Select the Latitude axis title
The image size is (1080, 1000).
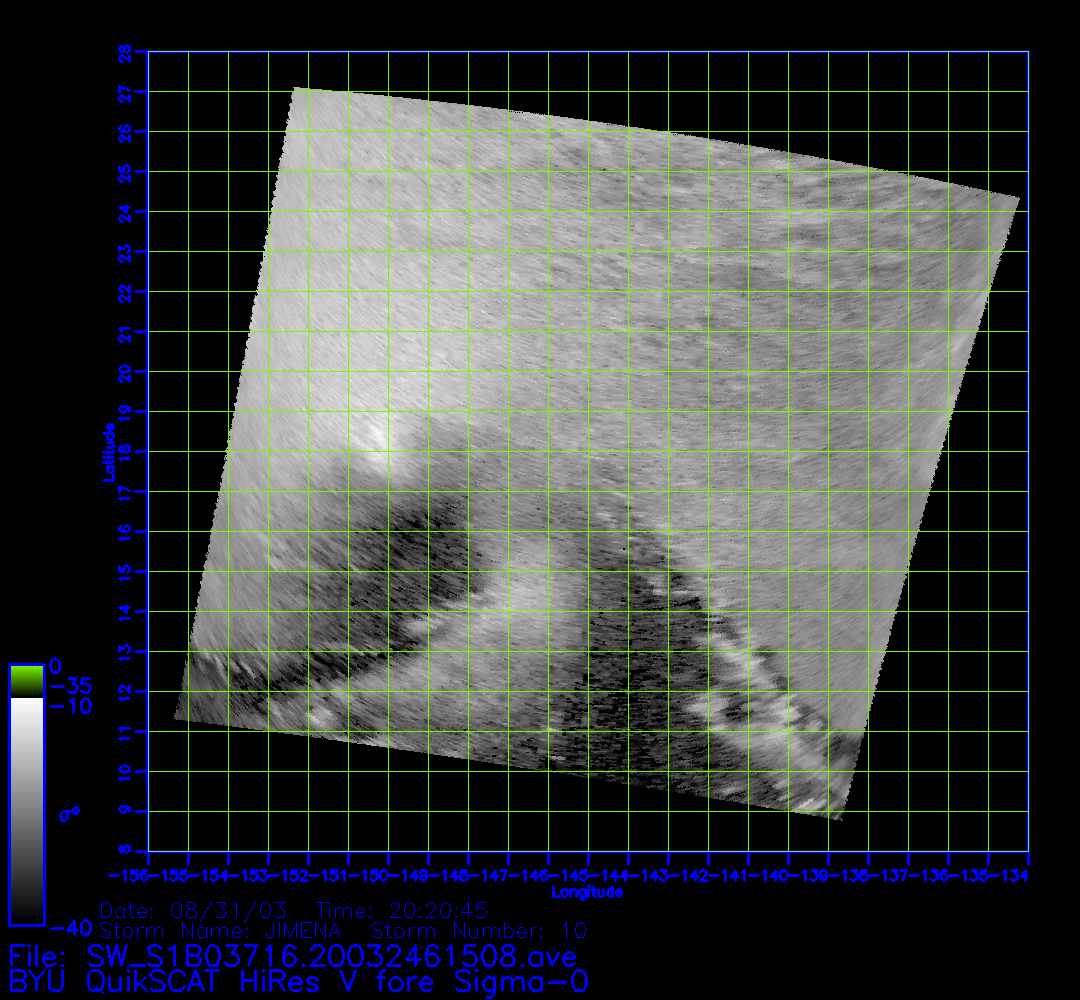coord(107,452)
